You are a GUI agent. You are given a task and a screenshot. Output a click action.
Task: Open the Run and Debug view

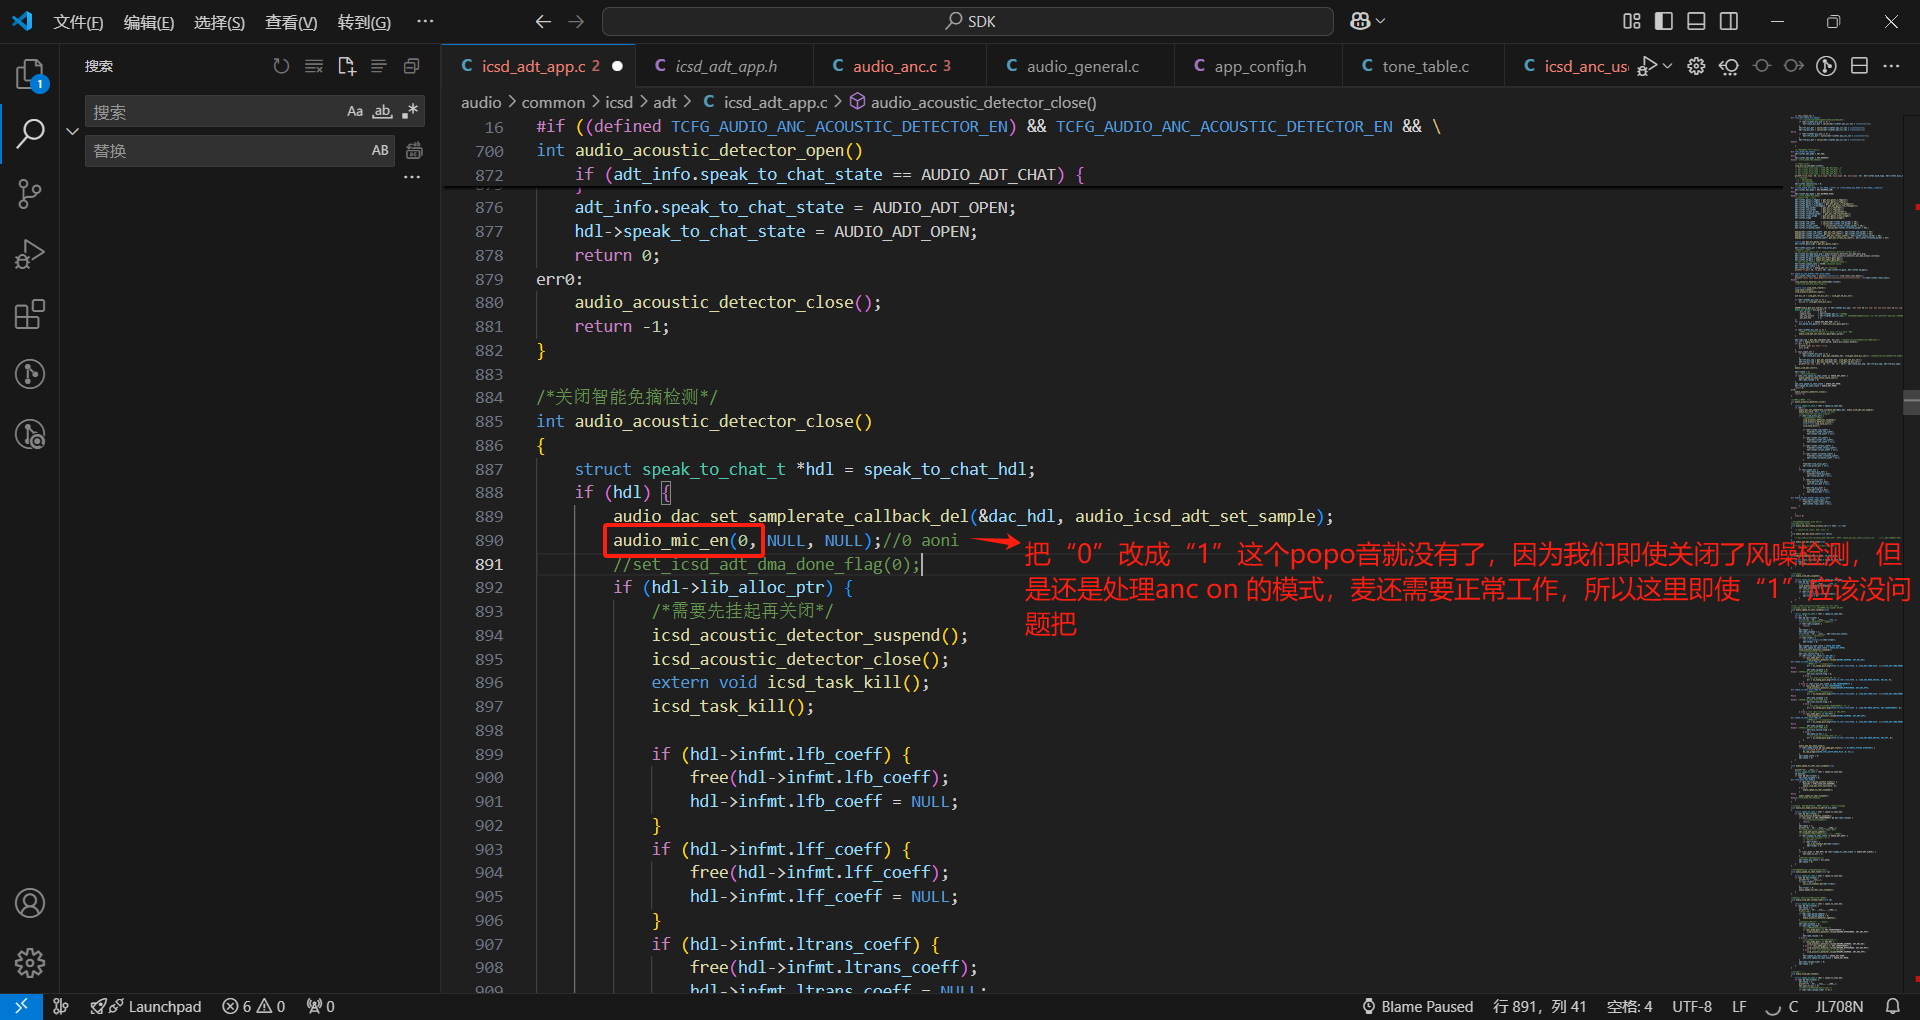click(30, 254)
